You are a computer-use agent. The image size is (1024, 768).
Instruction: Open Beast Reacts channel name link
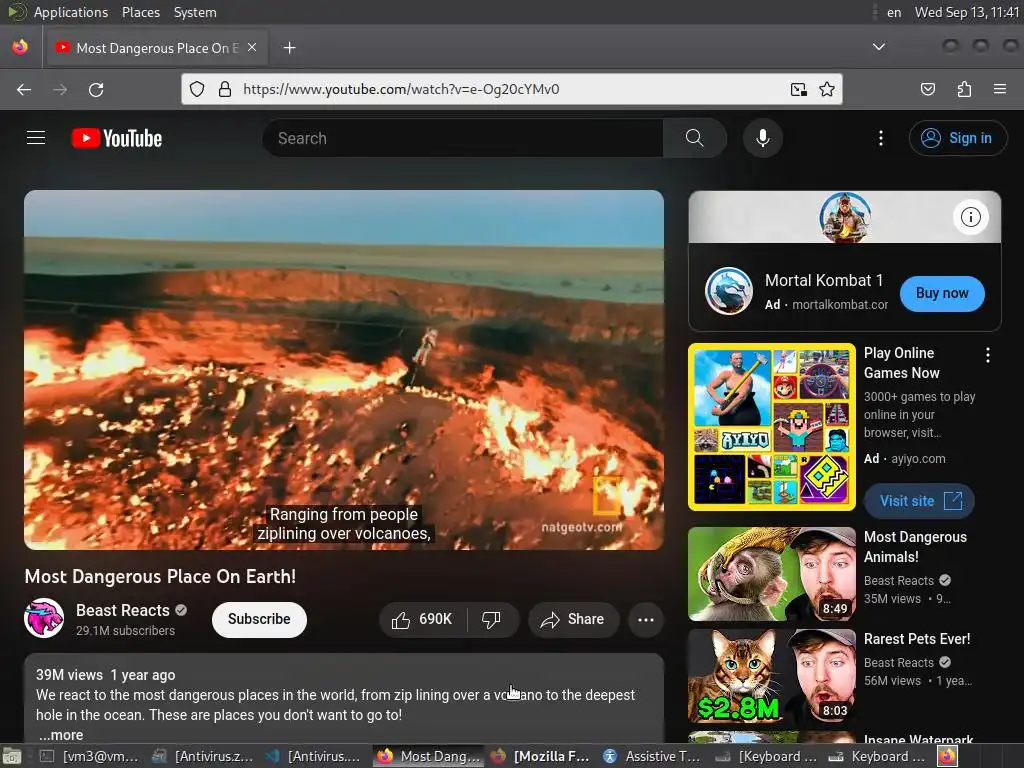click(x=123, y=610)
